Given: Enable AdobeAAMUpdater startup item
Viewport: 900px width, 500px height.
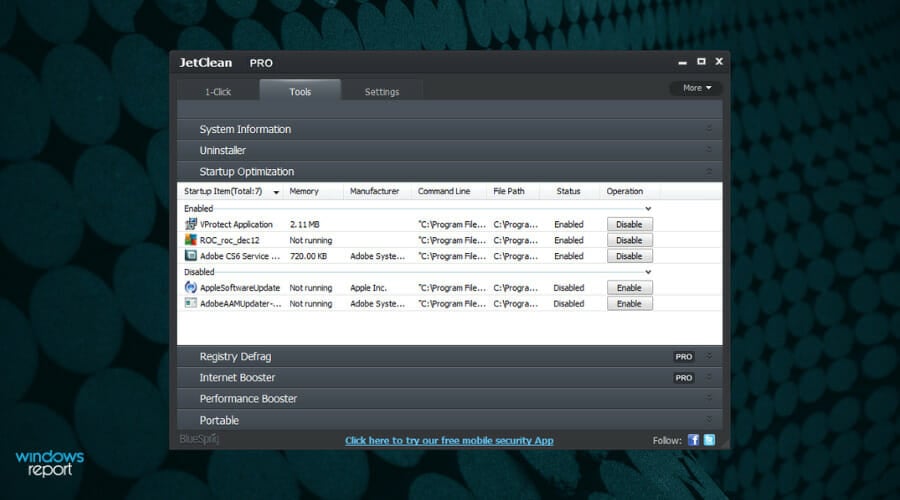Looking at the screenshot, I should click(630, 303).
